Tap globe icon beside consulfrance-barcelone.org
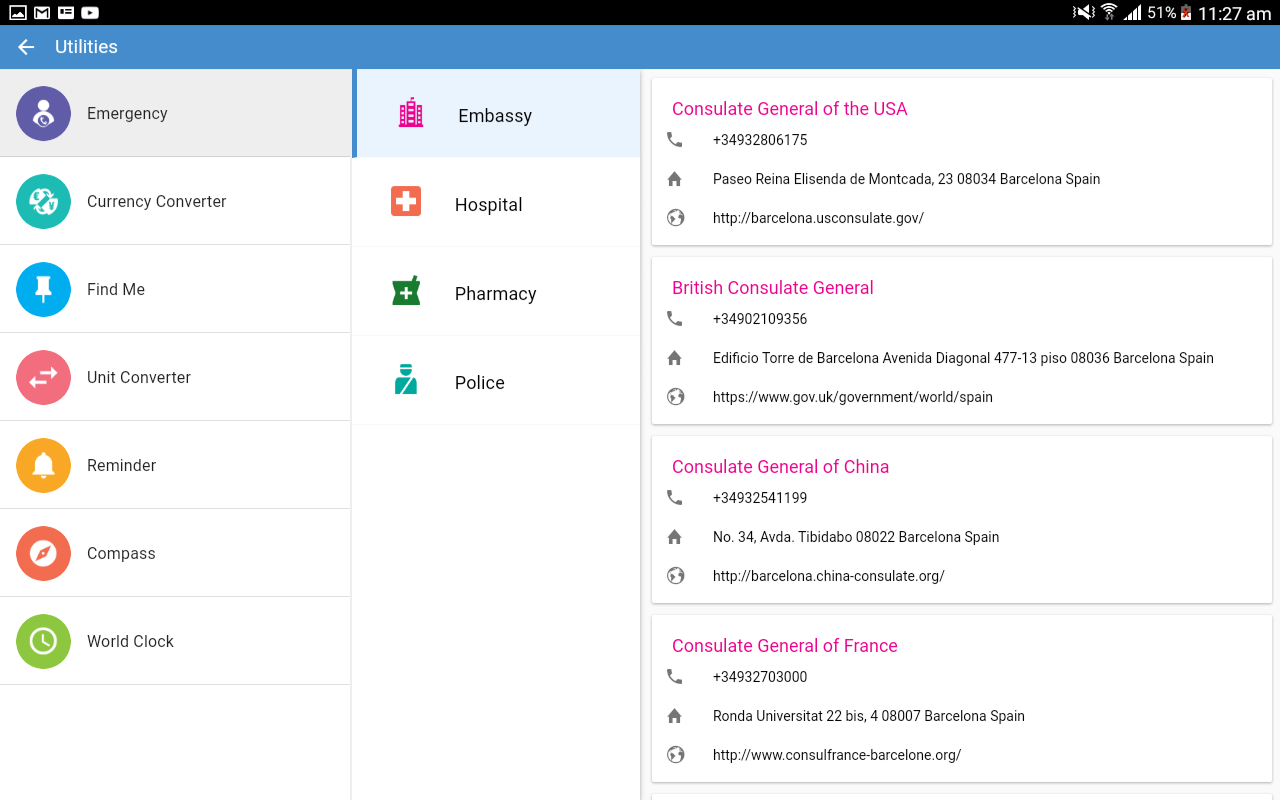 click(676, 755)
